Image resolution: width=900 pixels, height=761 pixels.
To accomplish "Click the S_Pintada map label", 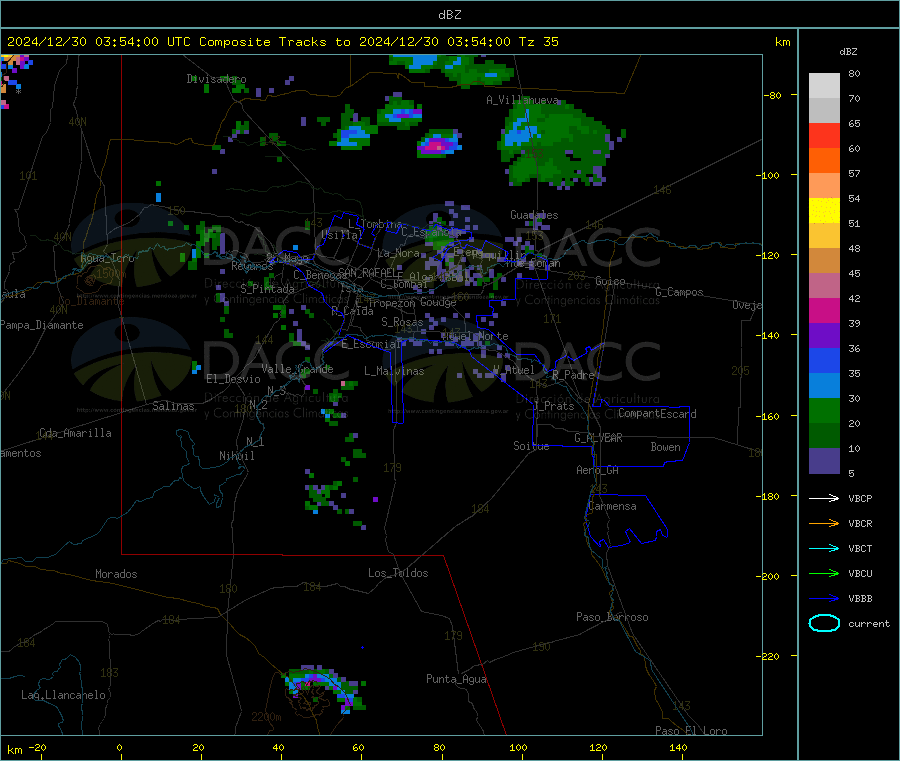I will click(x=267, y=289).
